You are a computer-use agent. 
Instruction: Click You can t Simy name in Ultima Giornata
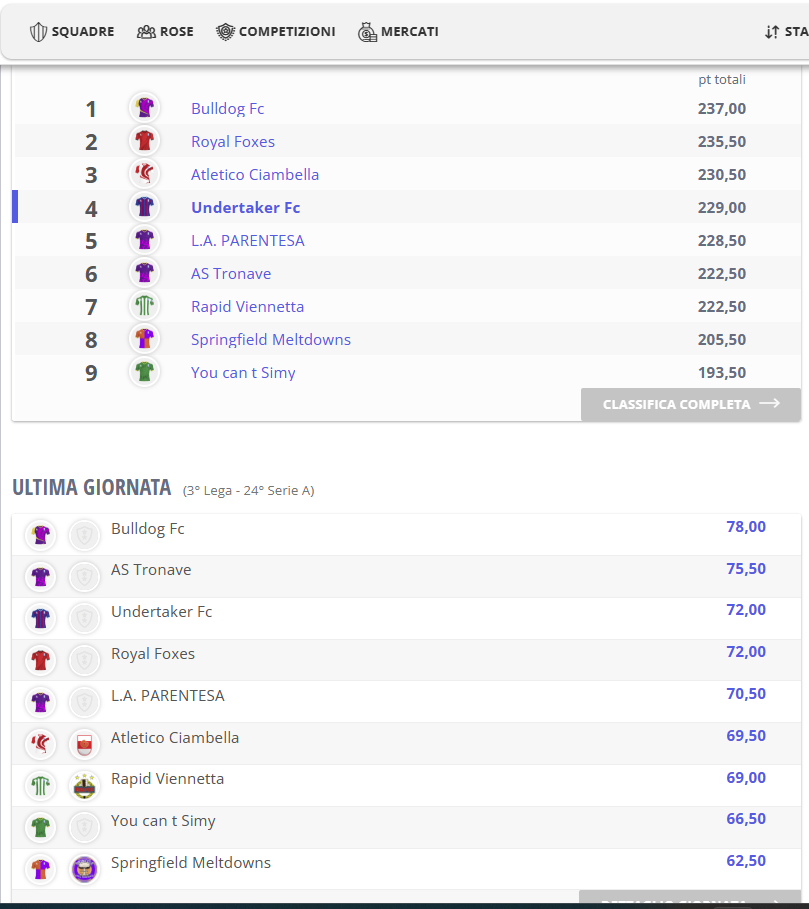click(x=163, y=821)
